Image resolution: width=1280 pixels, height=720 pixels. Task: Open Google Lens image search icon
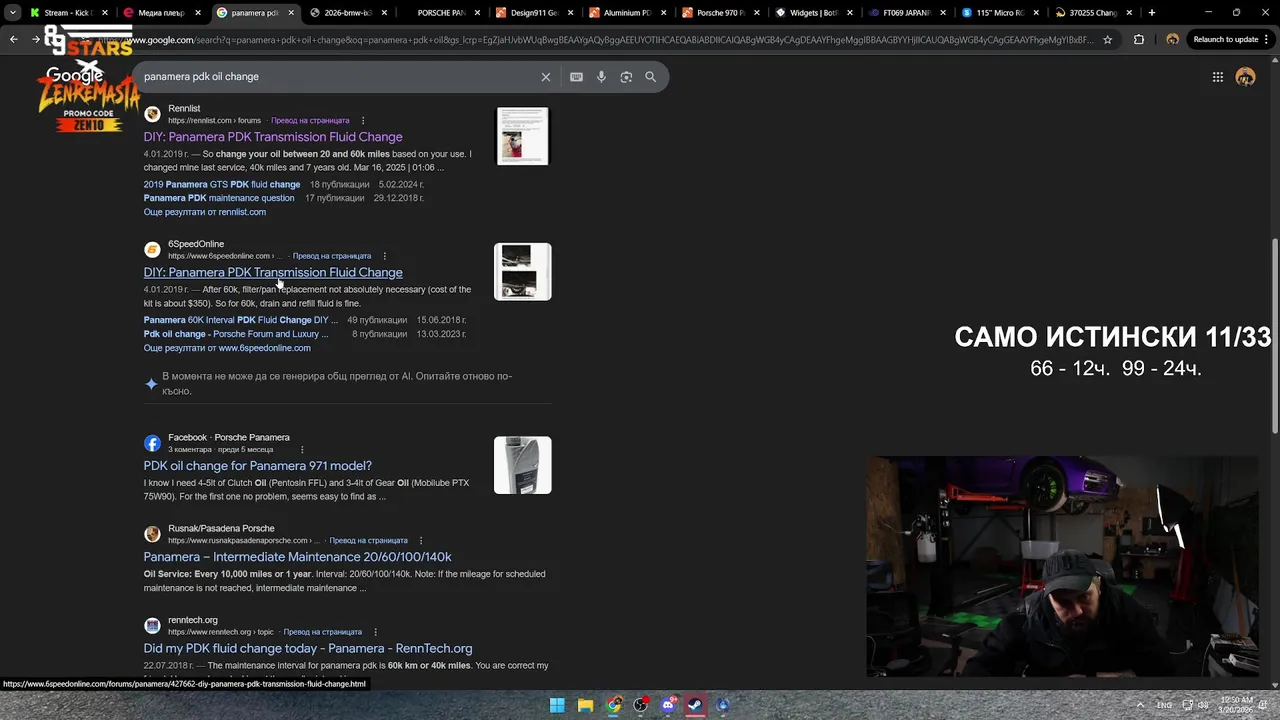626,77
